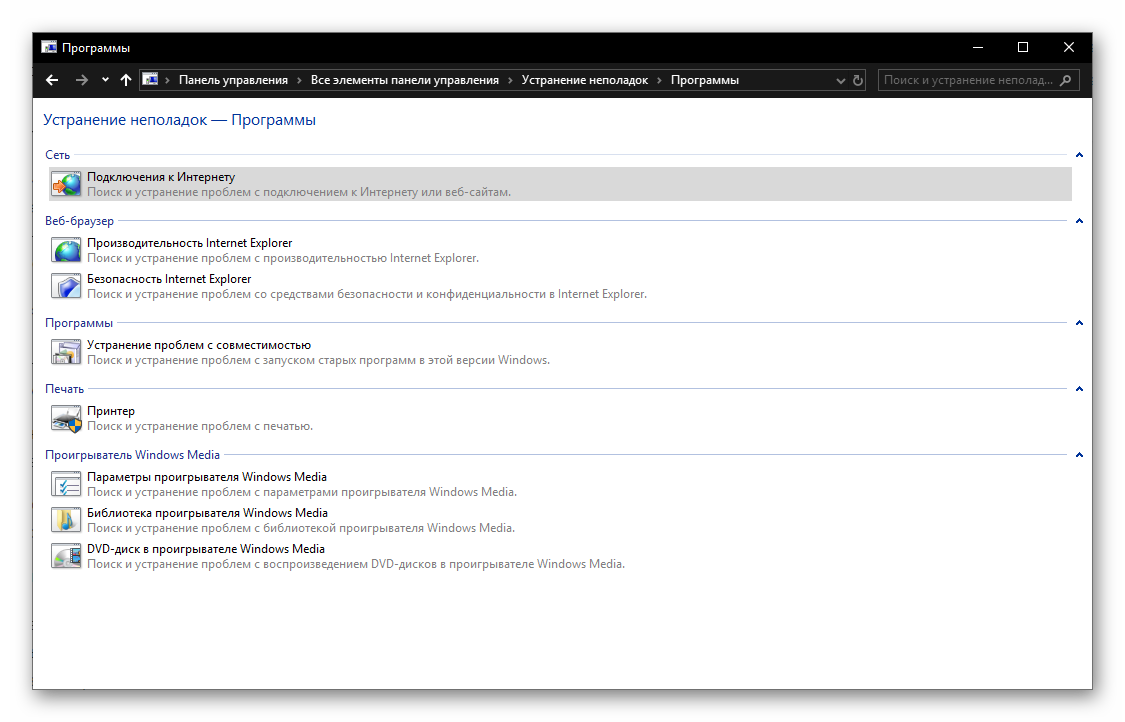This screenshot has width=1125, height=722.
Task: Click the Windows Media Player settings icon
Action: [x=66, y=484]
